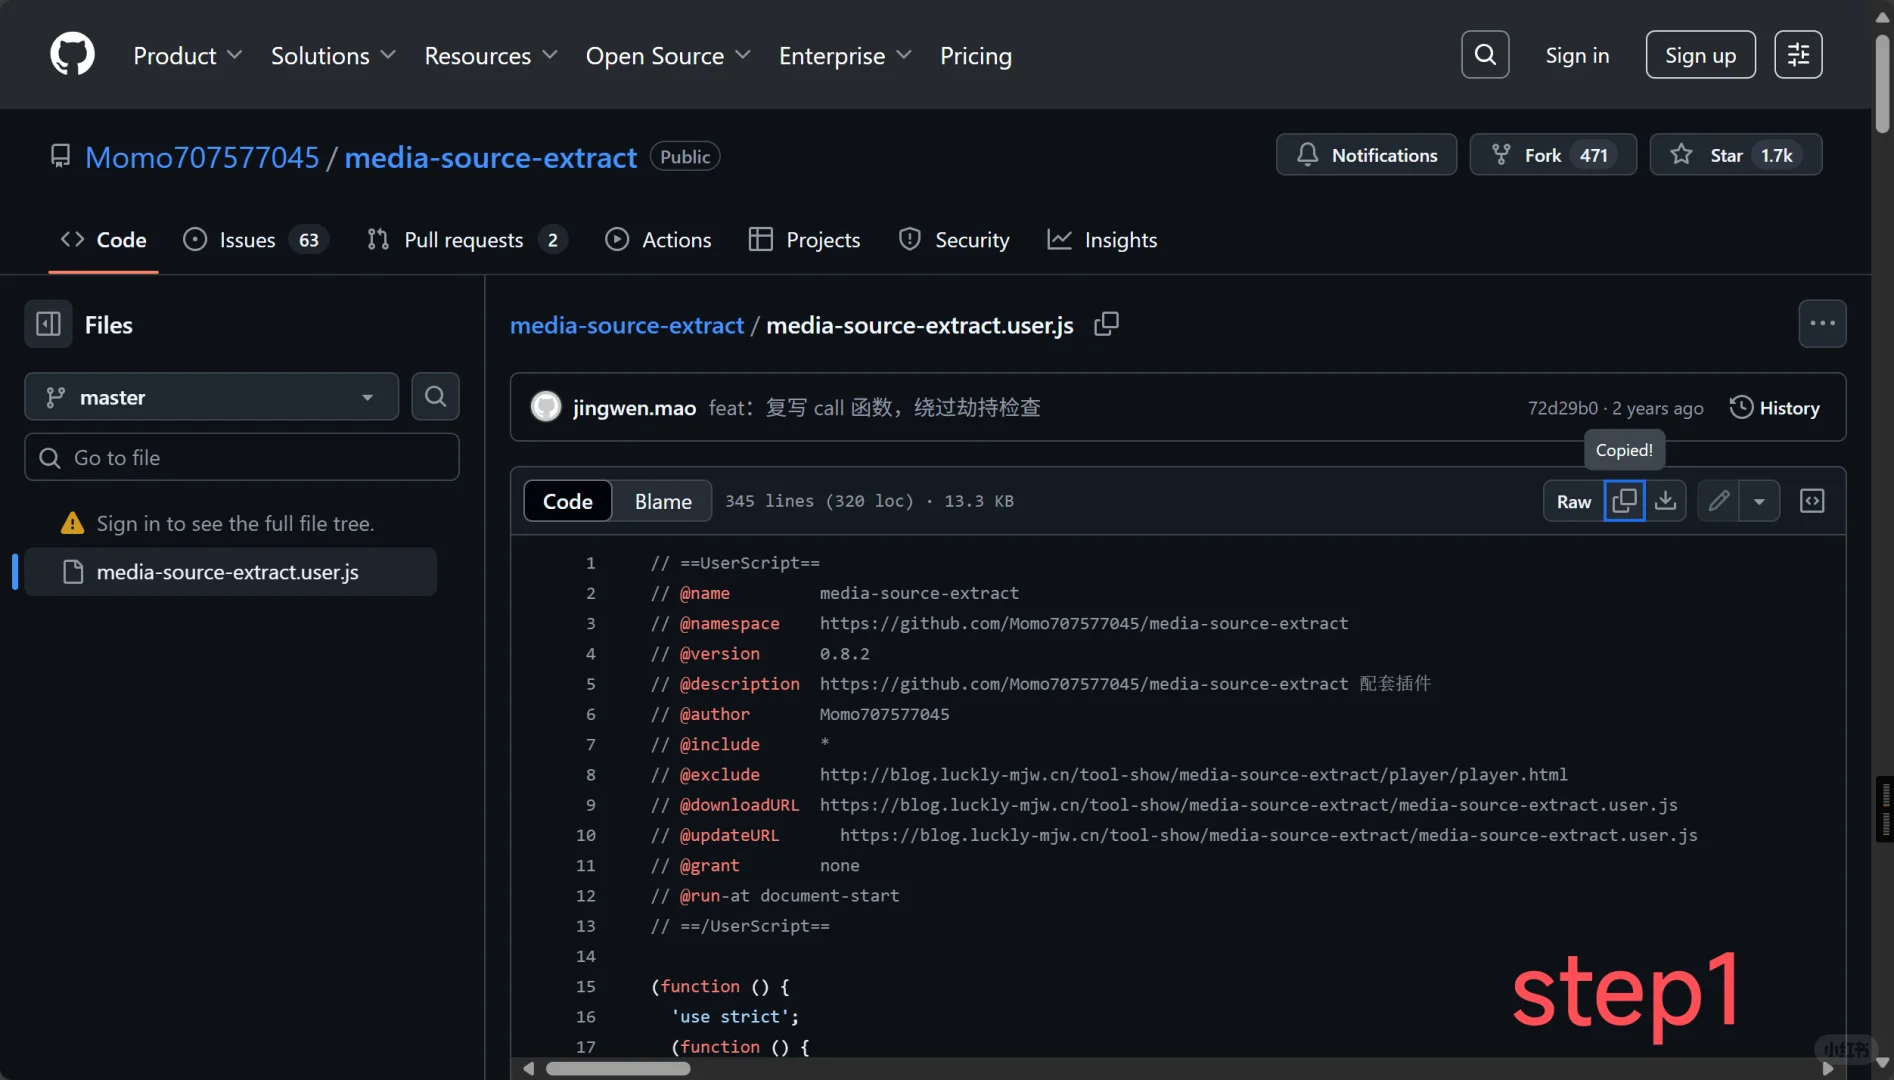
Task: Collapse the file tree side panel
Action: [x=48, y=324]
